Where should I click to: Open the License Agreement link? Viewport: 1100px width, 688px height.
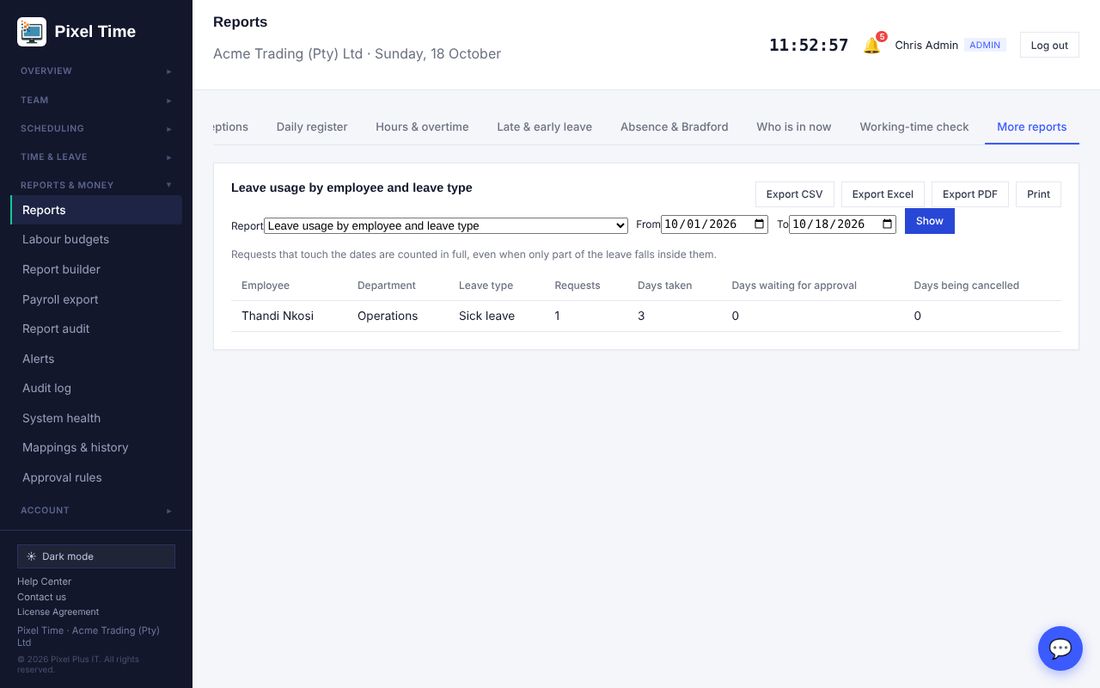coord(58,612)
